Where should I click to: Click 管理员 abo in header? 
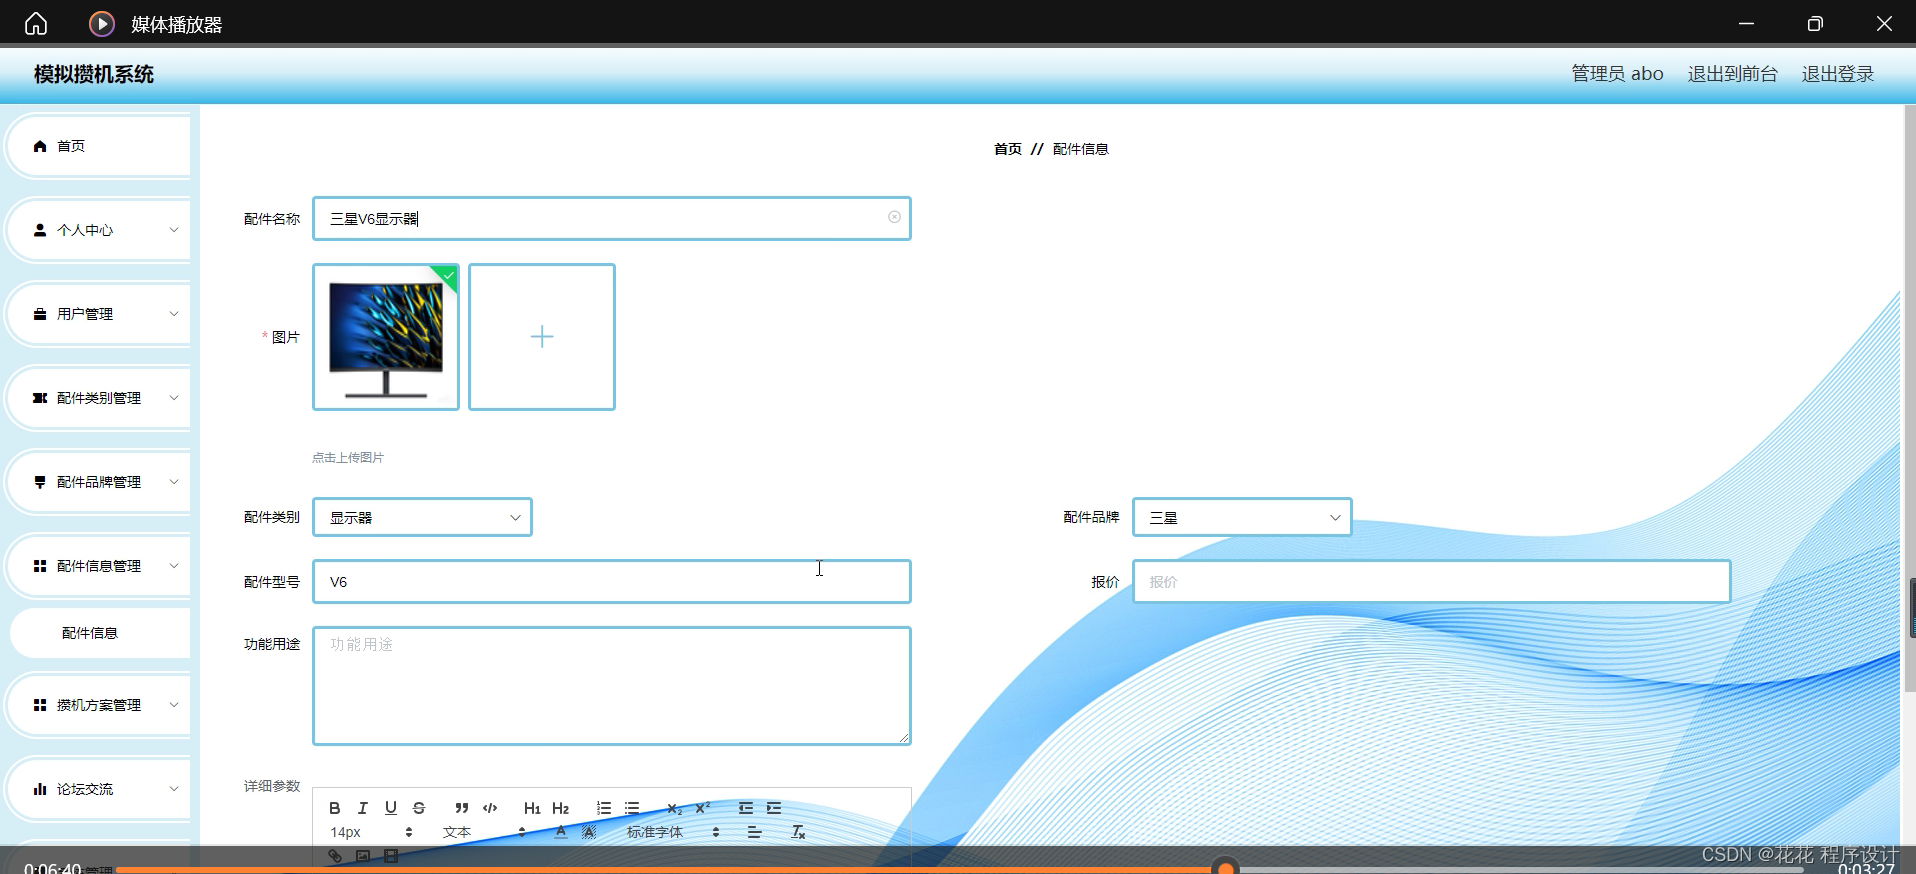[1617, 74]
